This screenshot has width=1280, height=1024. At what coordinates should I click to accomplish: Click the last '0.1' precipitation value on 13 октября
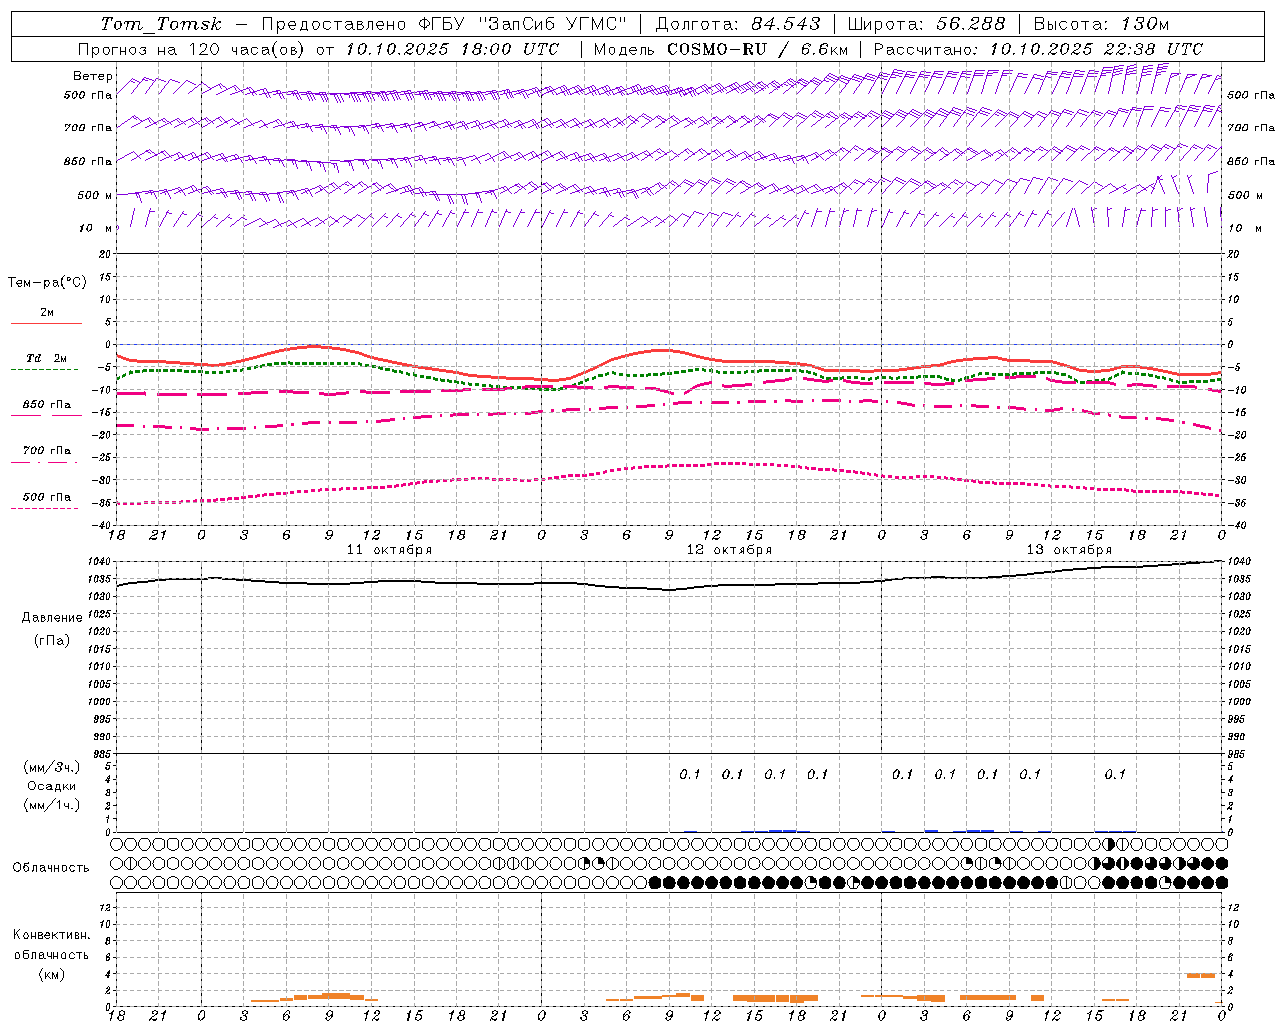pos(1115,774)
